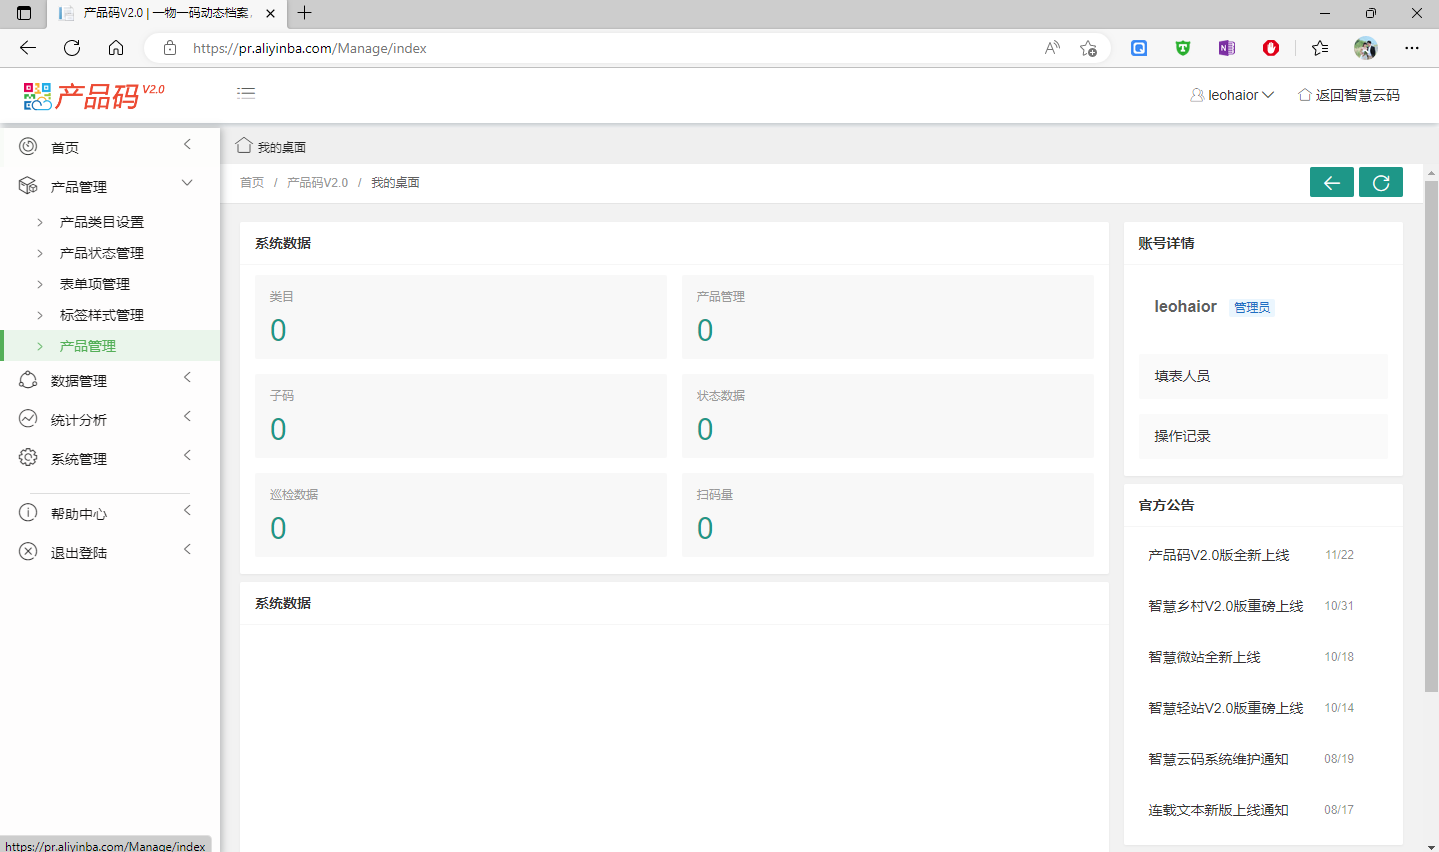Image resolution: width=1439 pixels, height=852 pixels.
Task: Click the green refresh button
Action: click(1380, 182)
